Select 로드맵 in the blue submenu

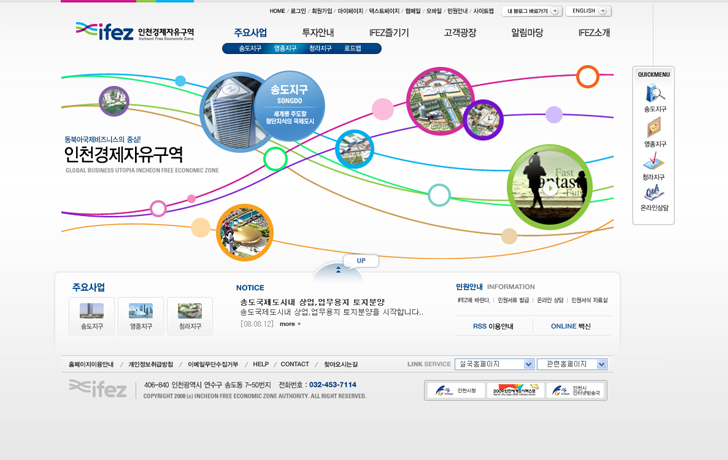tap(352, 48)
